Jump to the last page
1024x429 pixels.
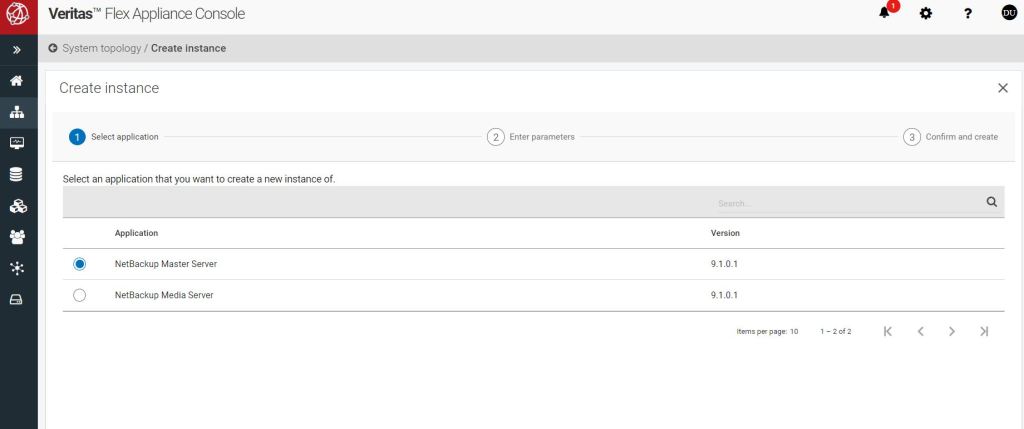984,331
